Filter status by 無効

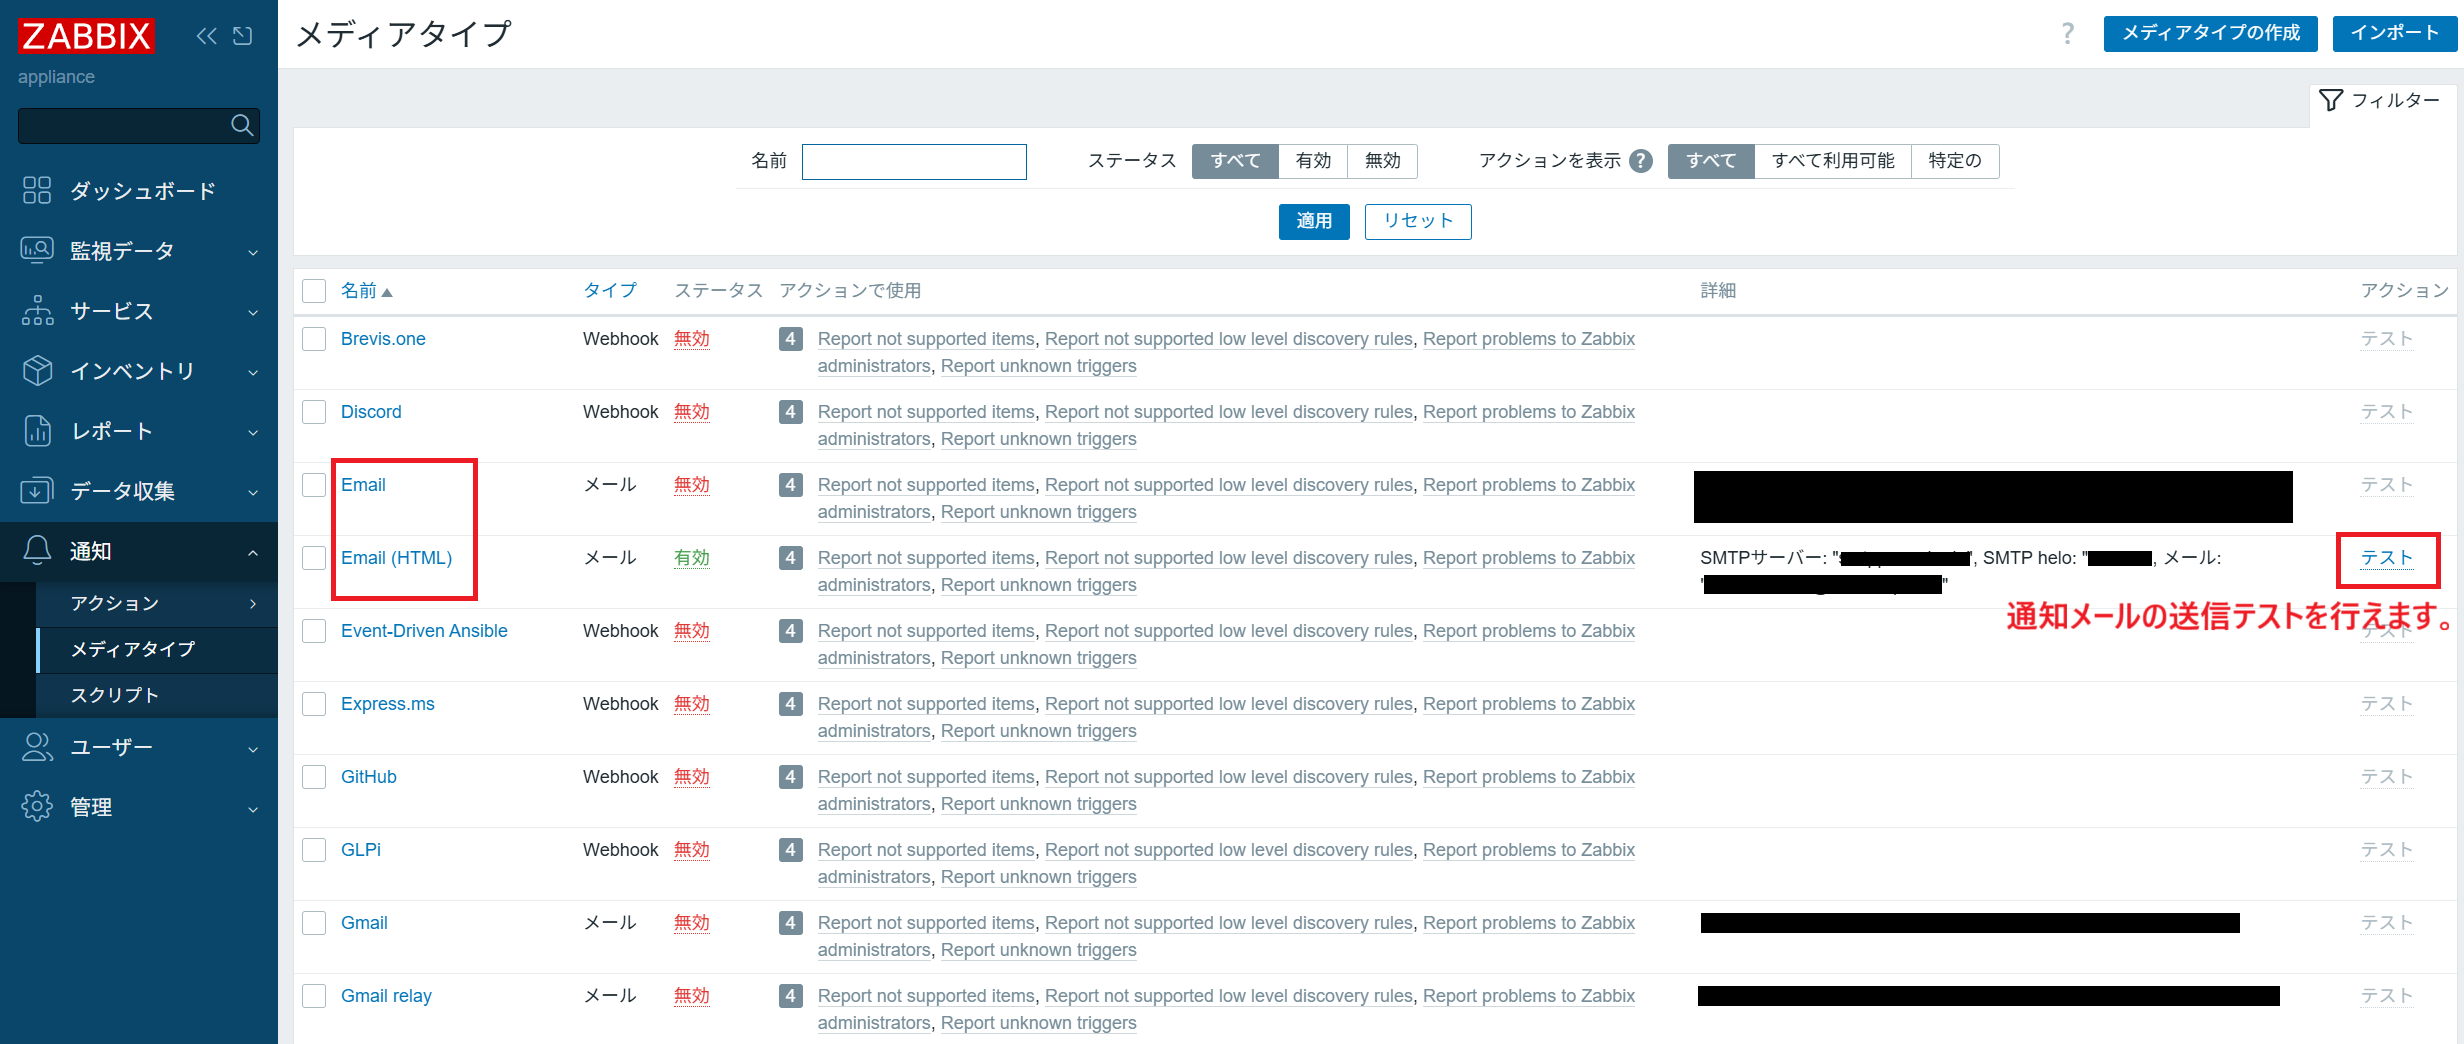click(x=1382, y=161)
